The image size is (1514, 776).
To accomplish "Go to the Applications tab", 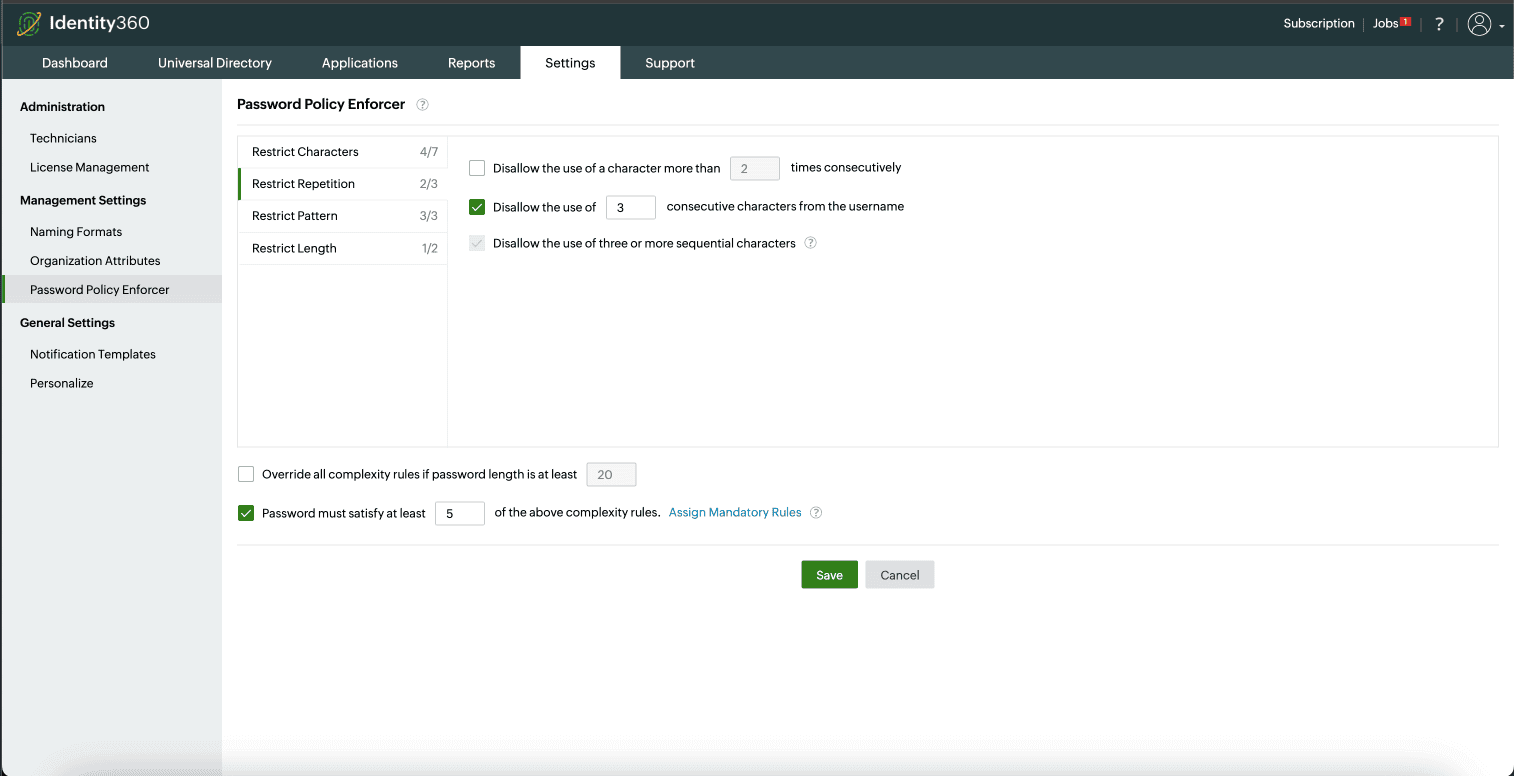I will tap(360, 63).
